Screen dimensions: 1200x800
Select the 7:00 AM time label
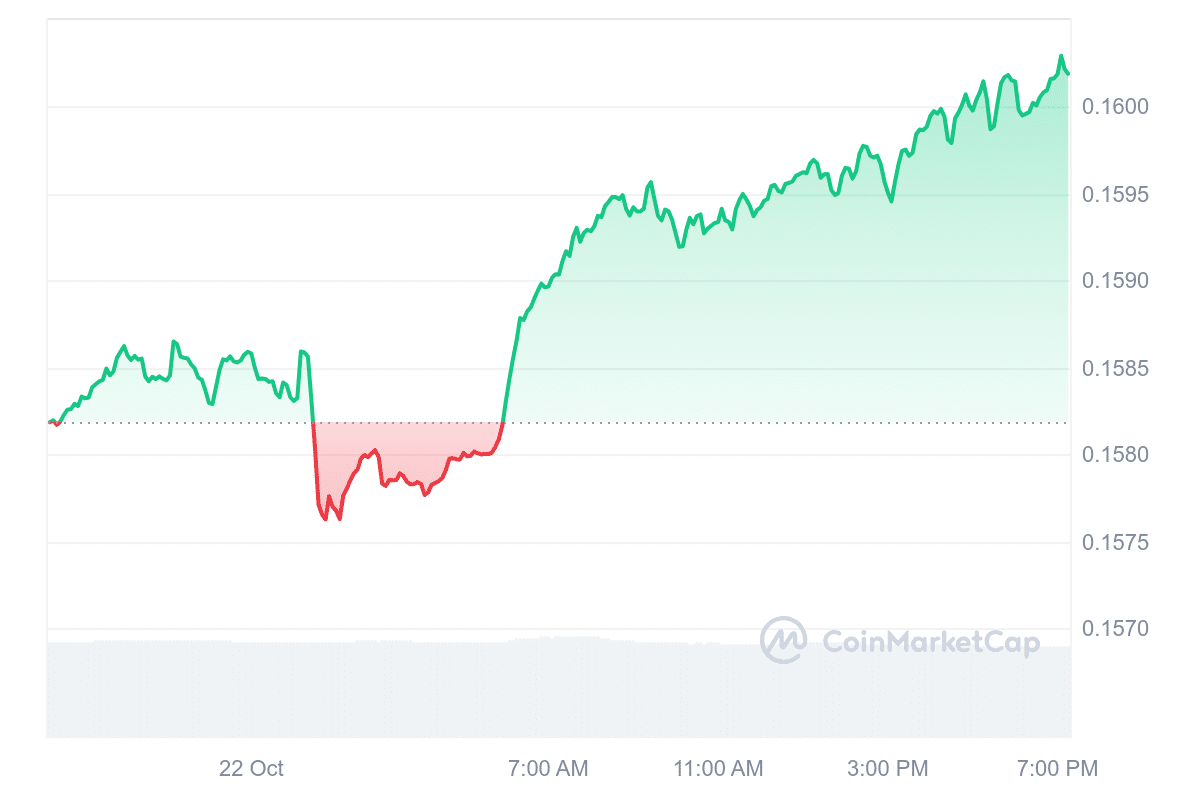(548, 769)
